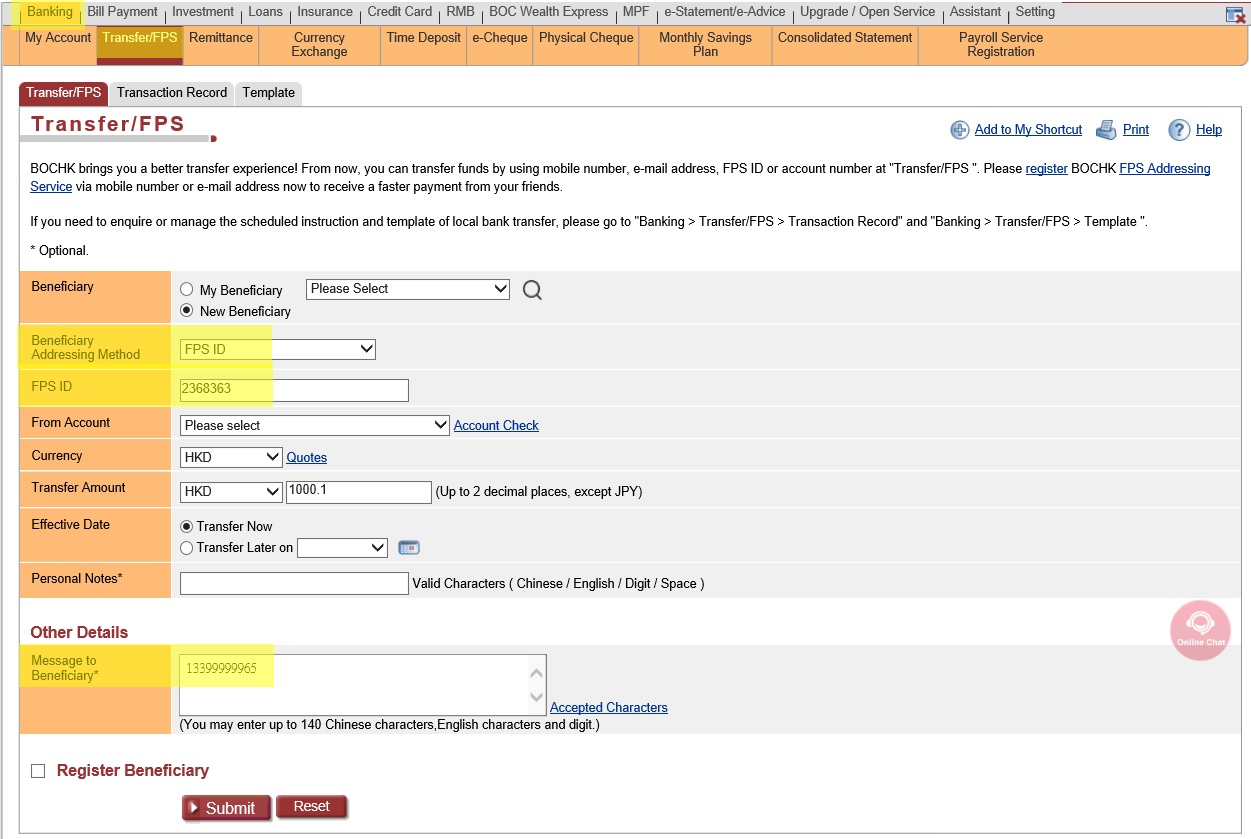Open the Accepted Characters link

point(609,708)
